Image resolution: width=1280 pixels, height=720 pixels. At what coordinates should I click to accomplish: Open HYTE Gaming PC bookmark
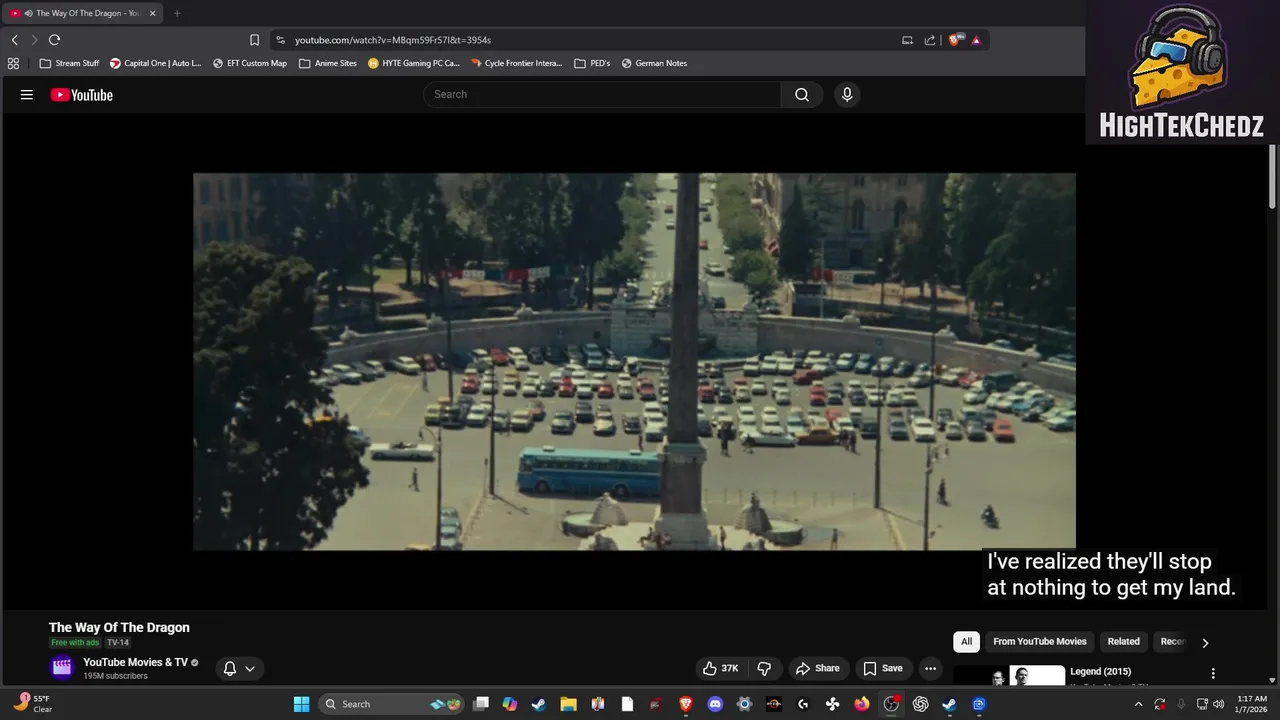tap(414, 63)
